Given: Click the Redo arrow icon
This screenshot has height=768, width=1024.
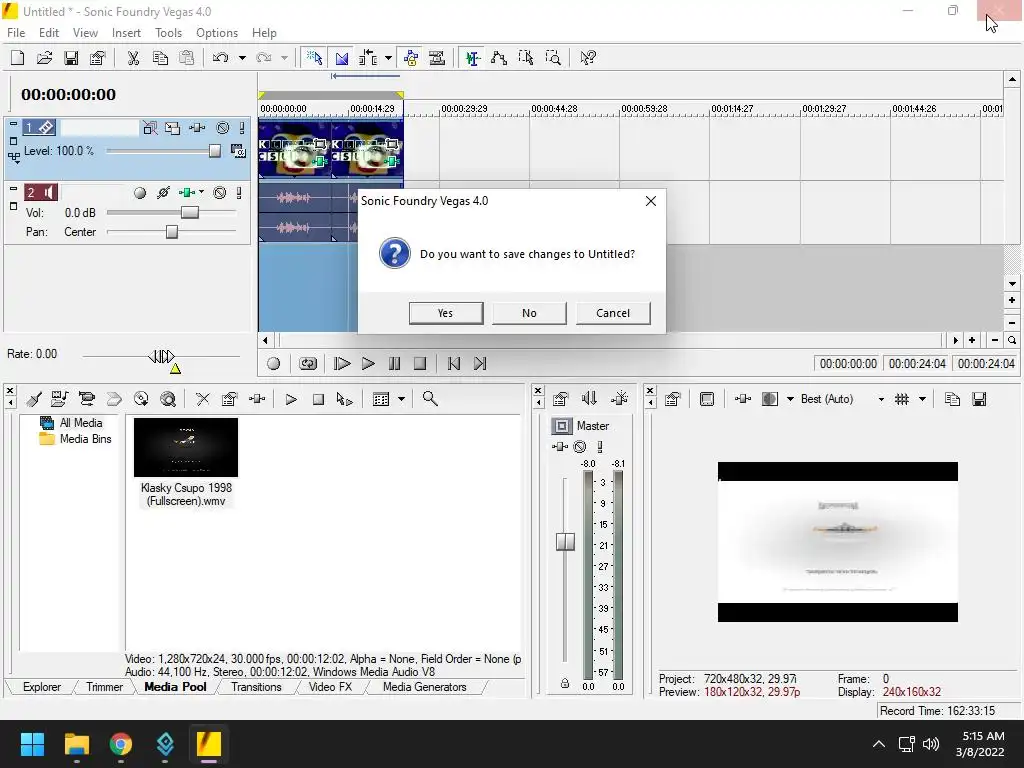Looking at the screenshot, I should [x=264, y=58].
